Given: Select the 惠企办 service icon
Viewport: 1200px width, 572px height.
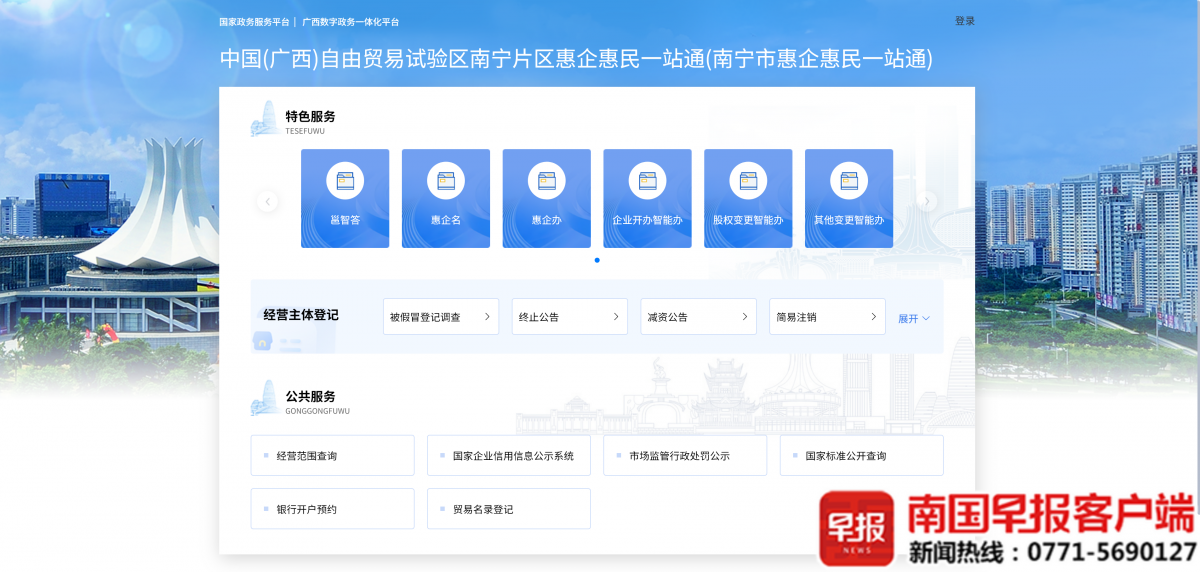Looking at the screenshot, I should pos(546,181).
